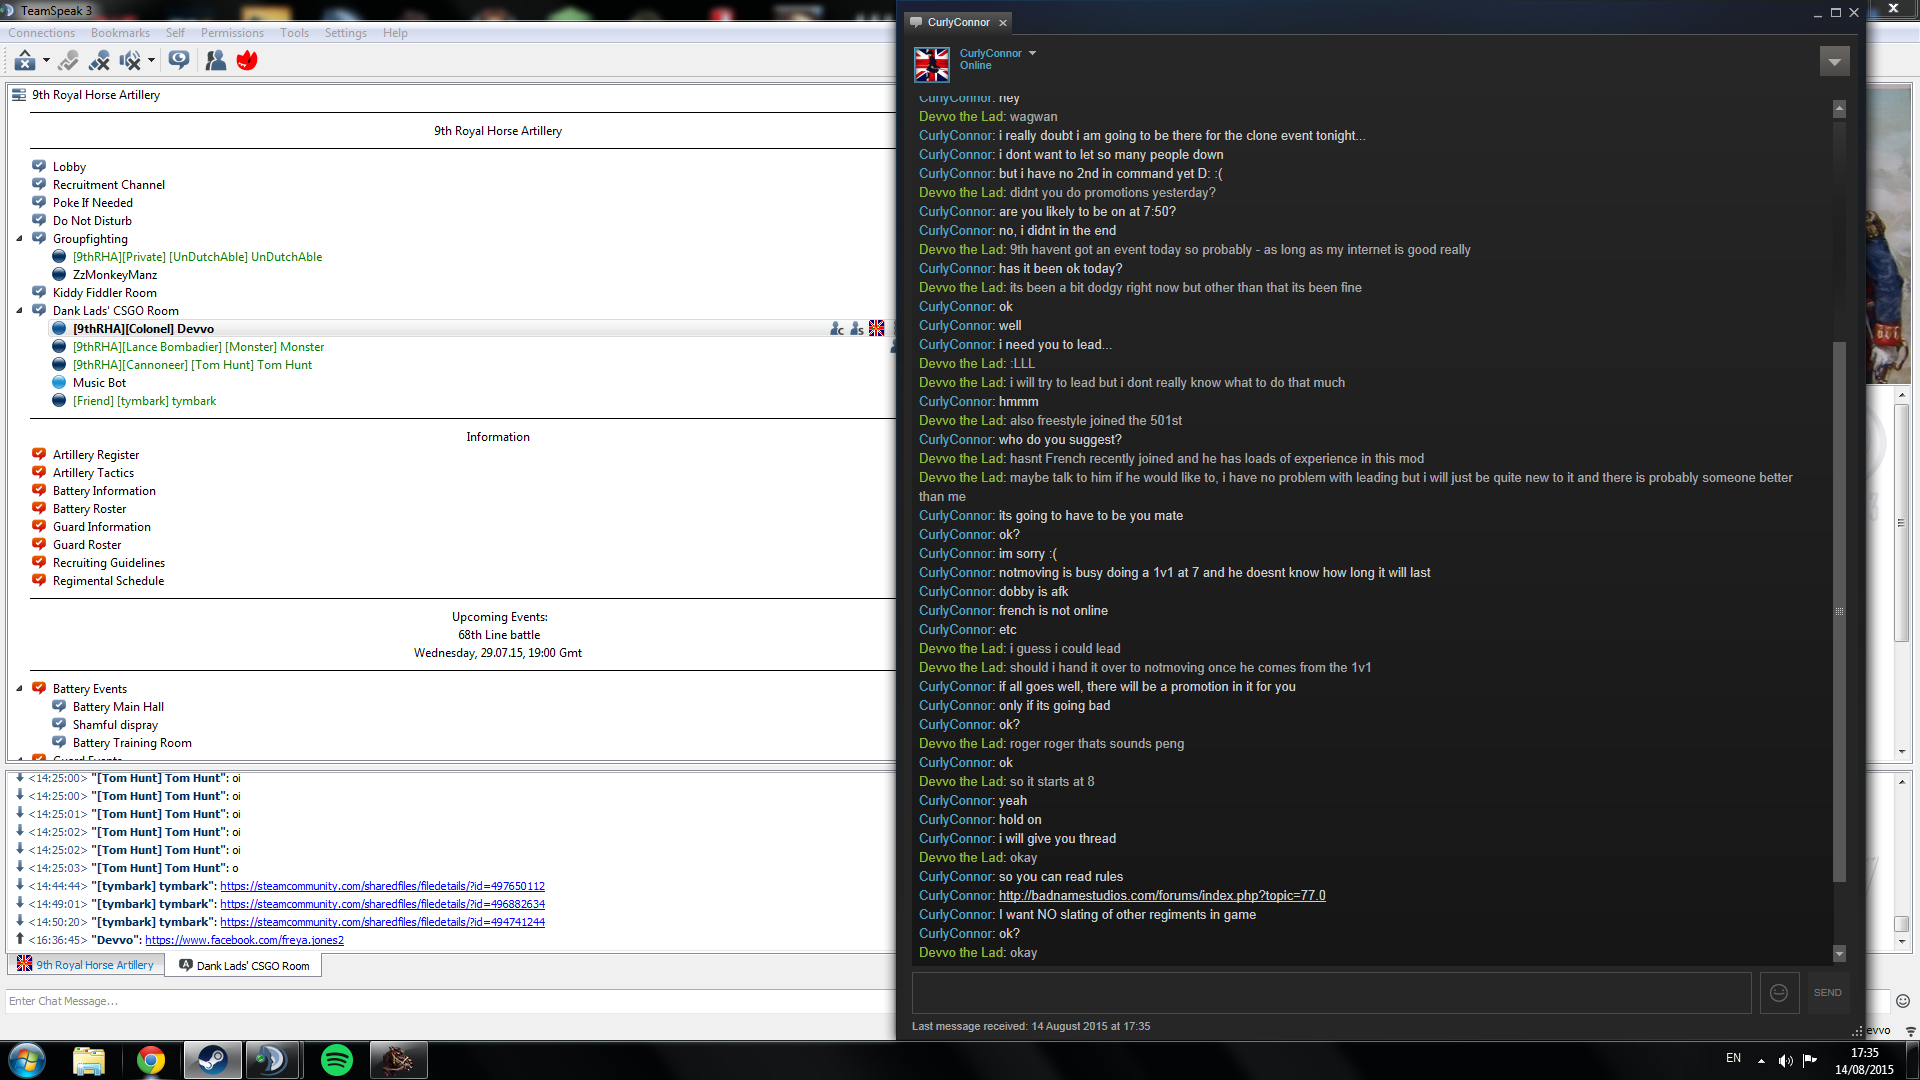Switch to 9th Royal Horse Artillery chat tab
Screen dimensions: 1920x1080
point(86,965)
